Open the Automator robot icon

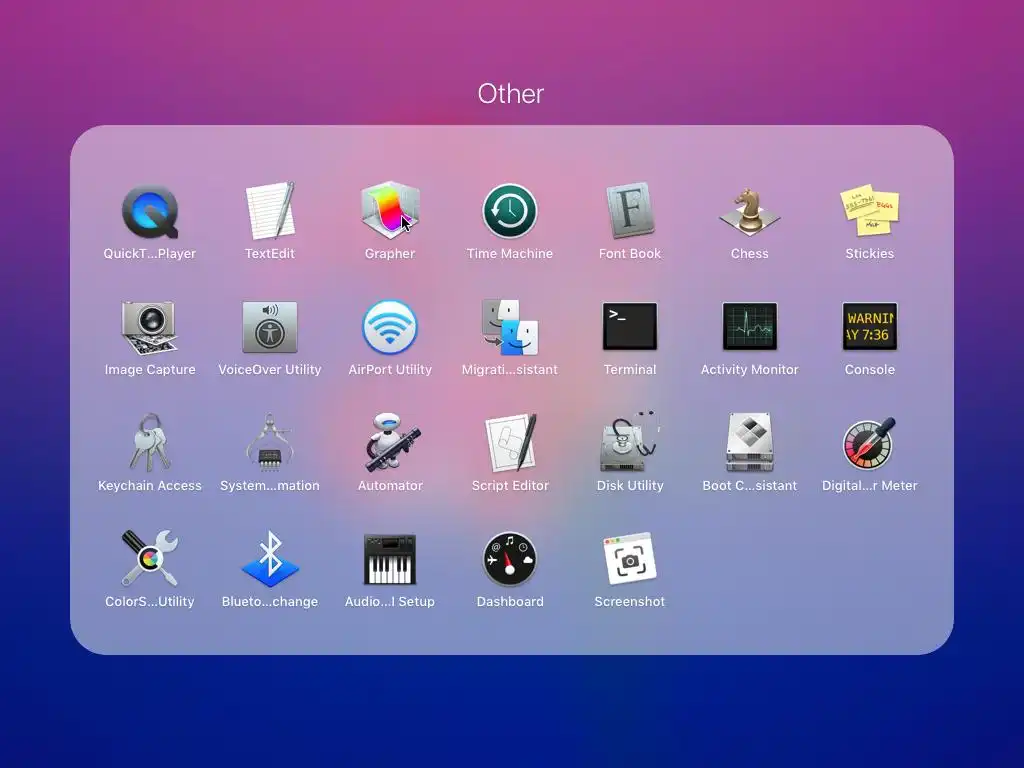coord(391,442)
